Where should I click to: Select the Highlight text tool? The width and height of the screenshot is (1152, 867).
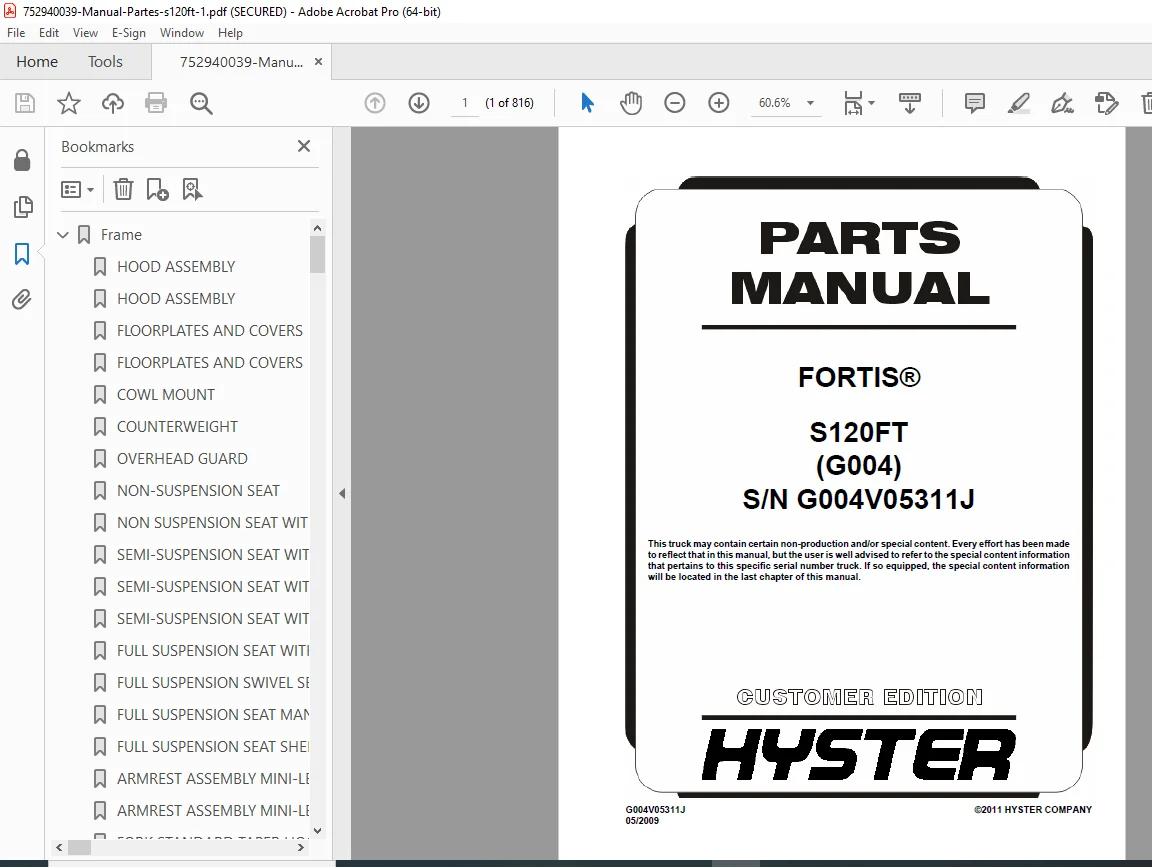1018,103
